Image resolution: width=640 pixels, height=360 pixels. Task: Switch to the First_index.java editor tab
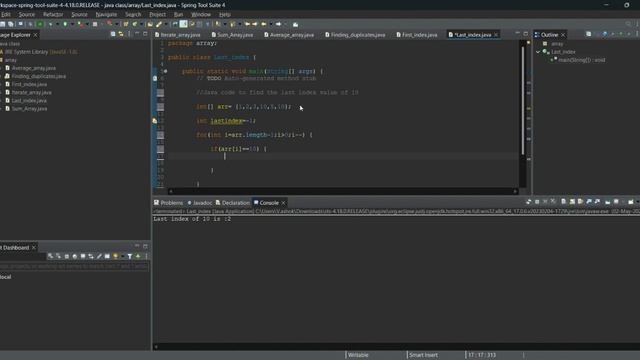tap(417, 35)
